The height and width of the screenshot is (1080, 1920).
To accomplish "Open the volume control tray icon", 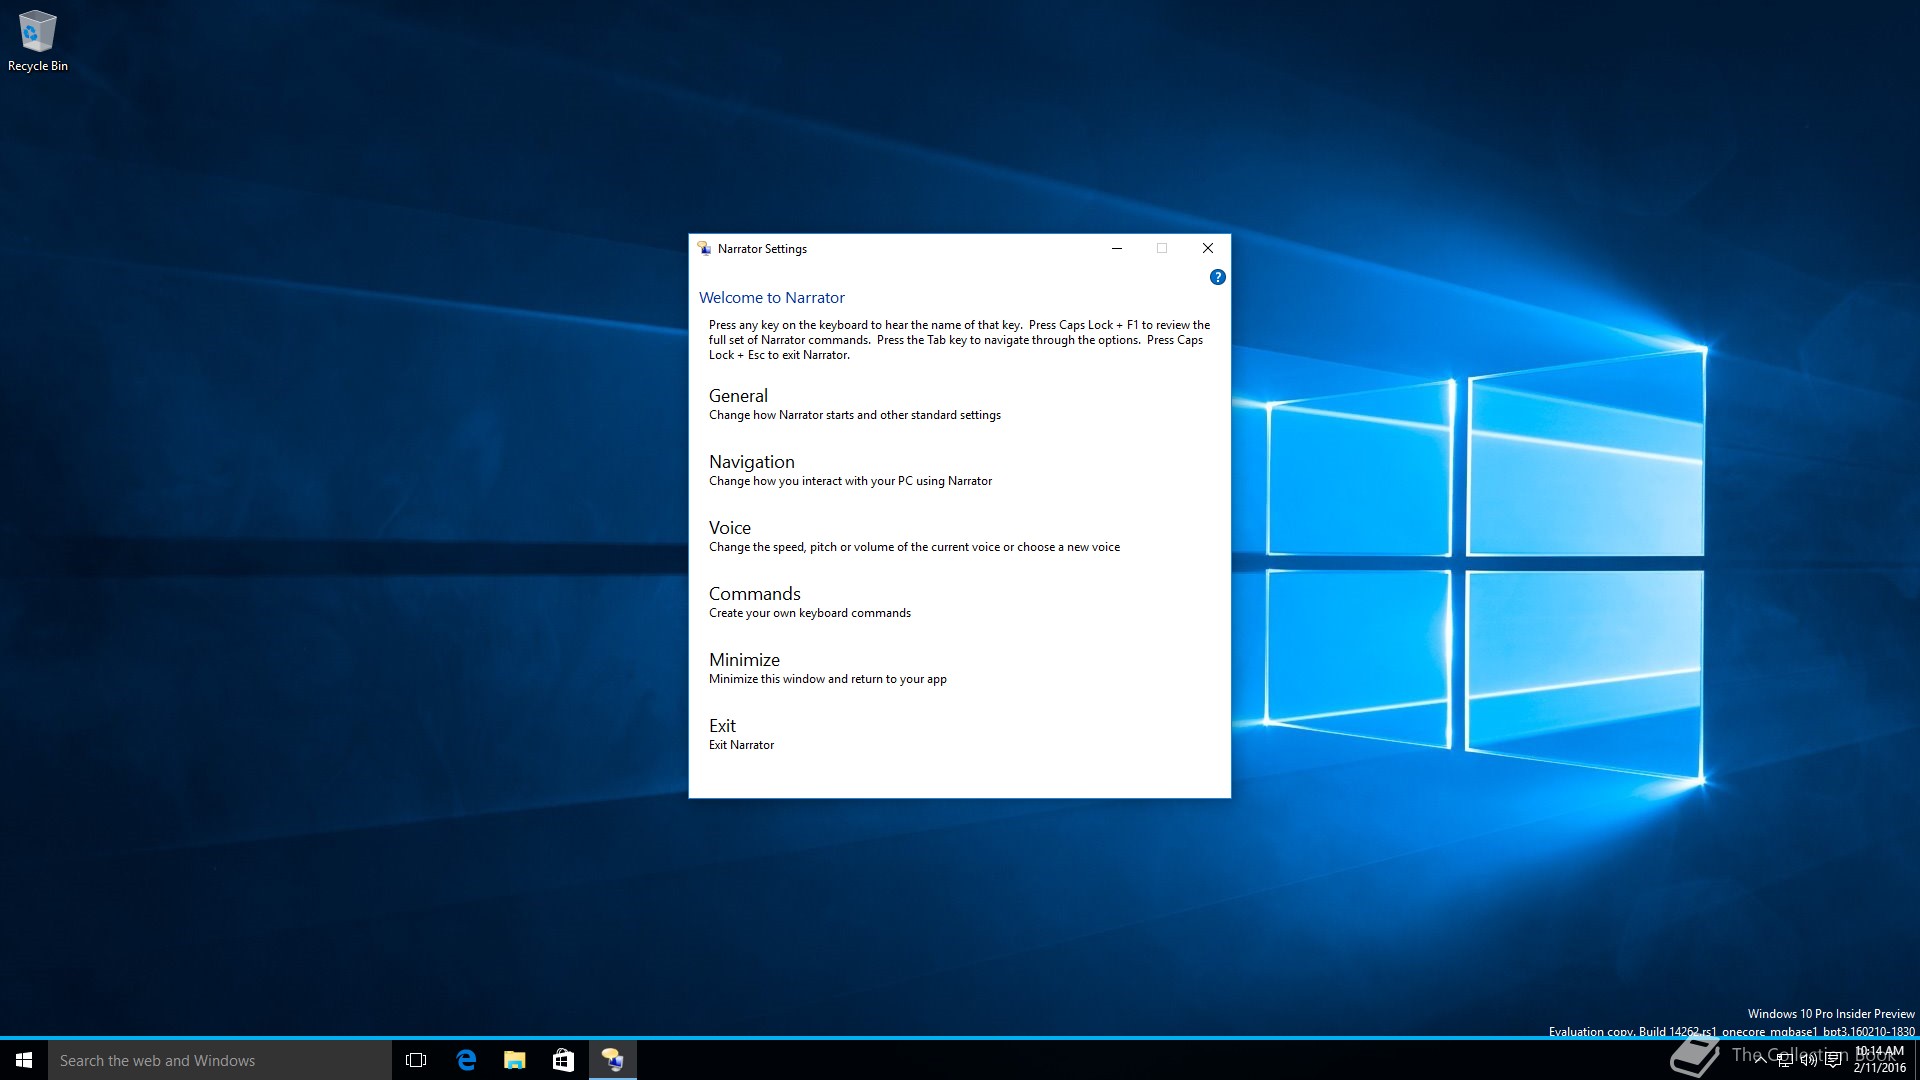I will click(x=1808, y=1060).
